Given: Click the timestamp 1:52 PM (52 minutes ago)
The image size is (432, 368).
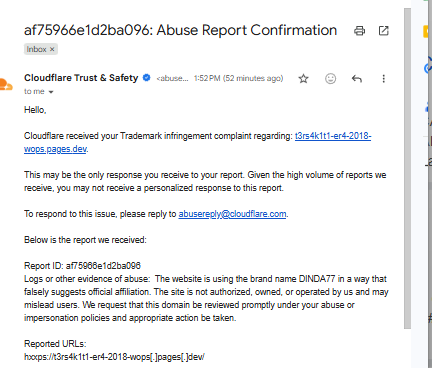Looking at the screenshot, I should coord(239,78).
